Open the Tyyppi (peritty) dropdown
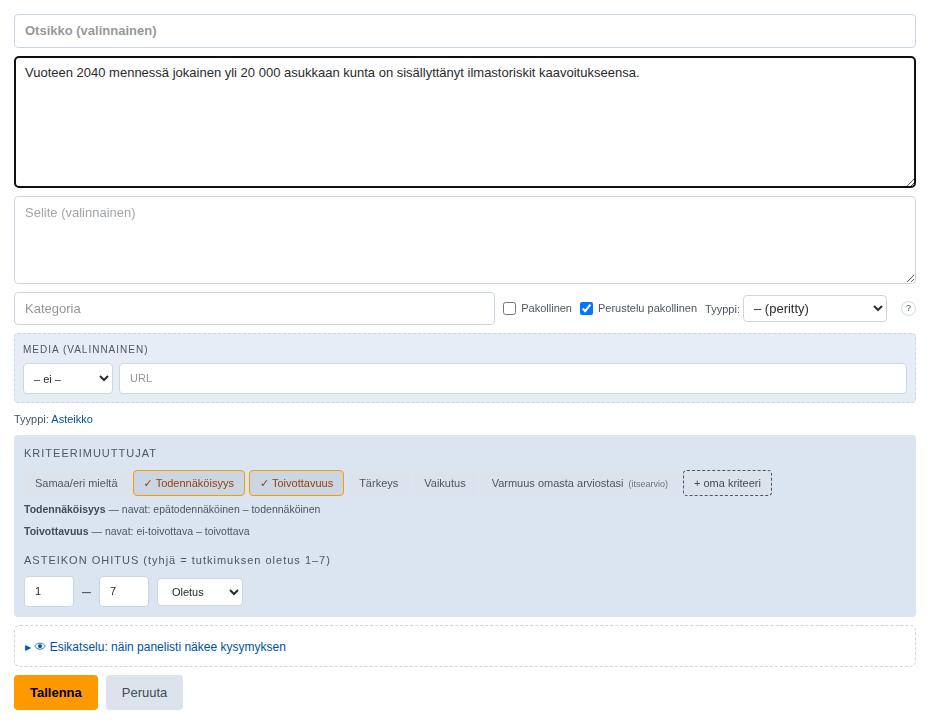Screen dimensions: 930x724 point(815,308)
